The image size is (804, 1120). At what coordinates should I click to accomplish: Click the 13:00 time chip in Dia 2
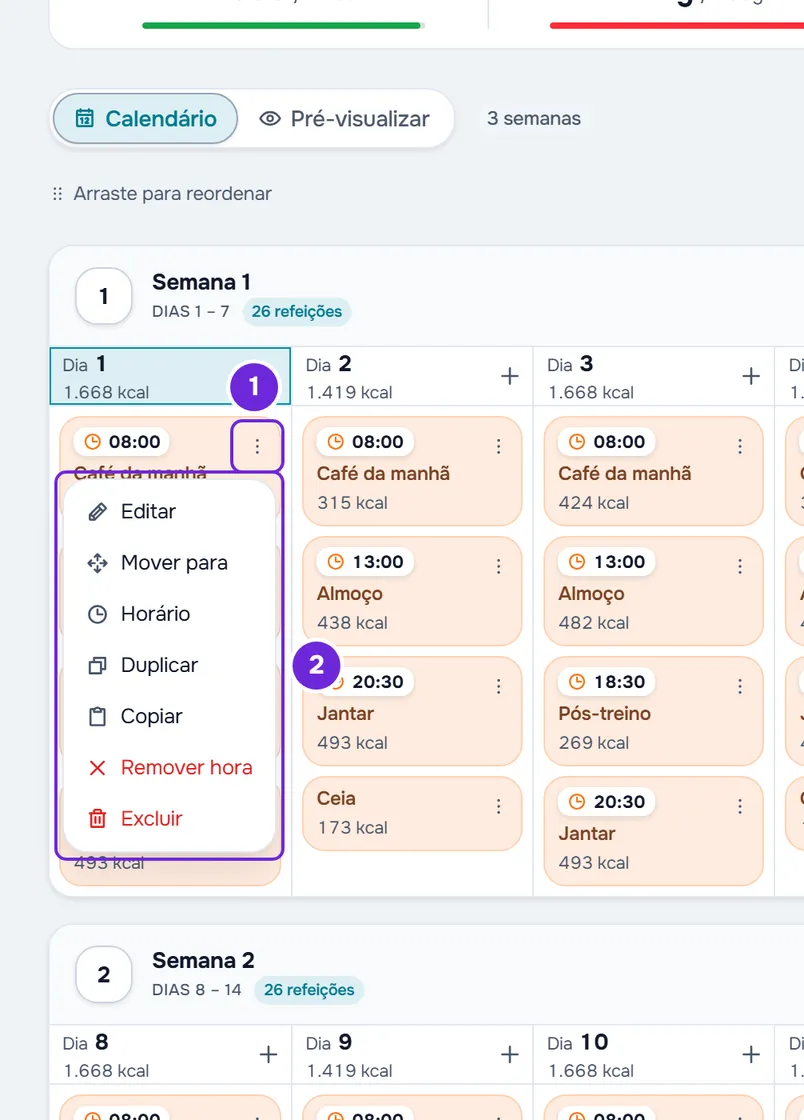tap(365, 561)
